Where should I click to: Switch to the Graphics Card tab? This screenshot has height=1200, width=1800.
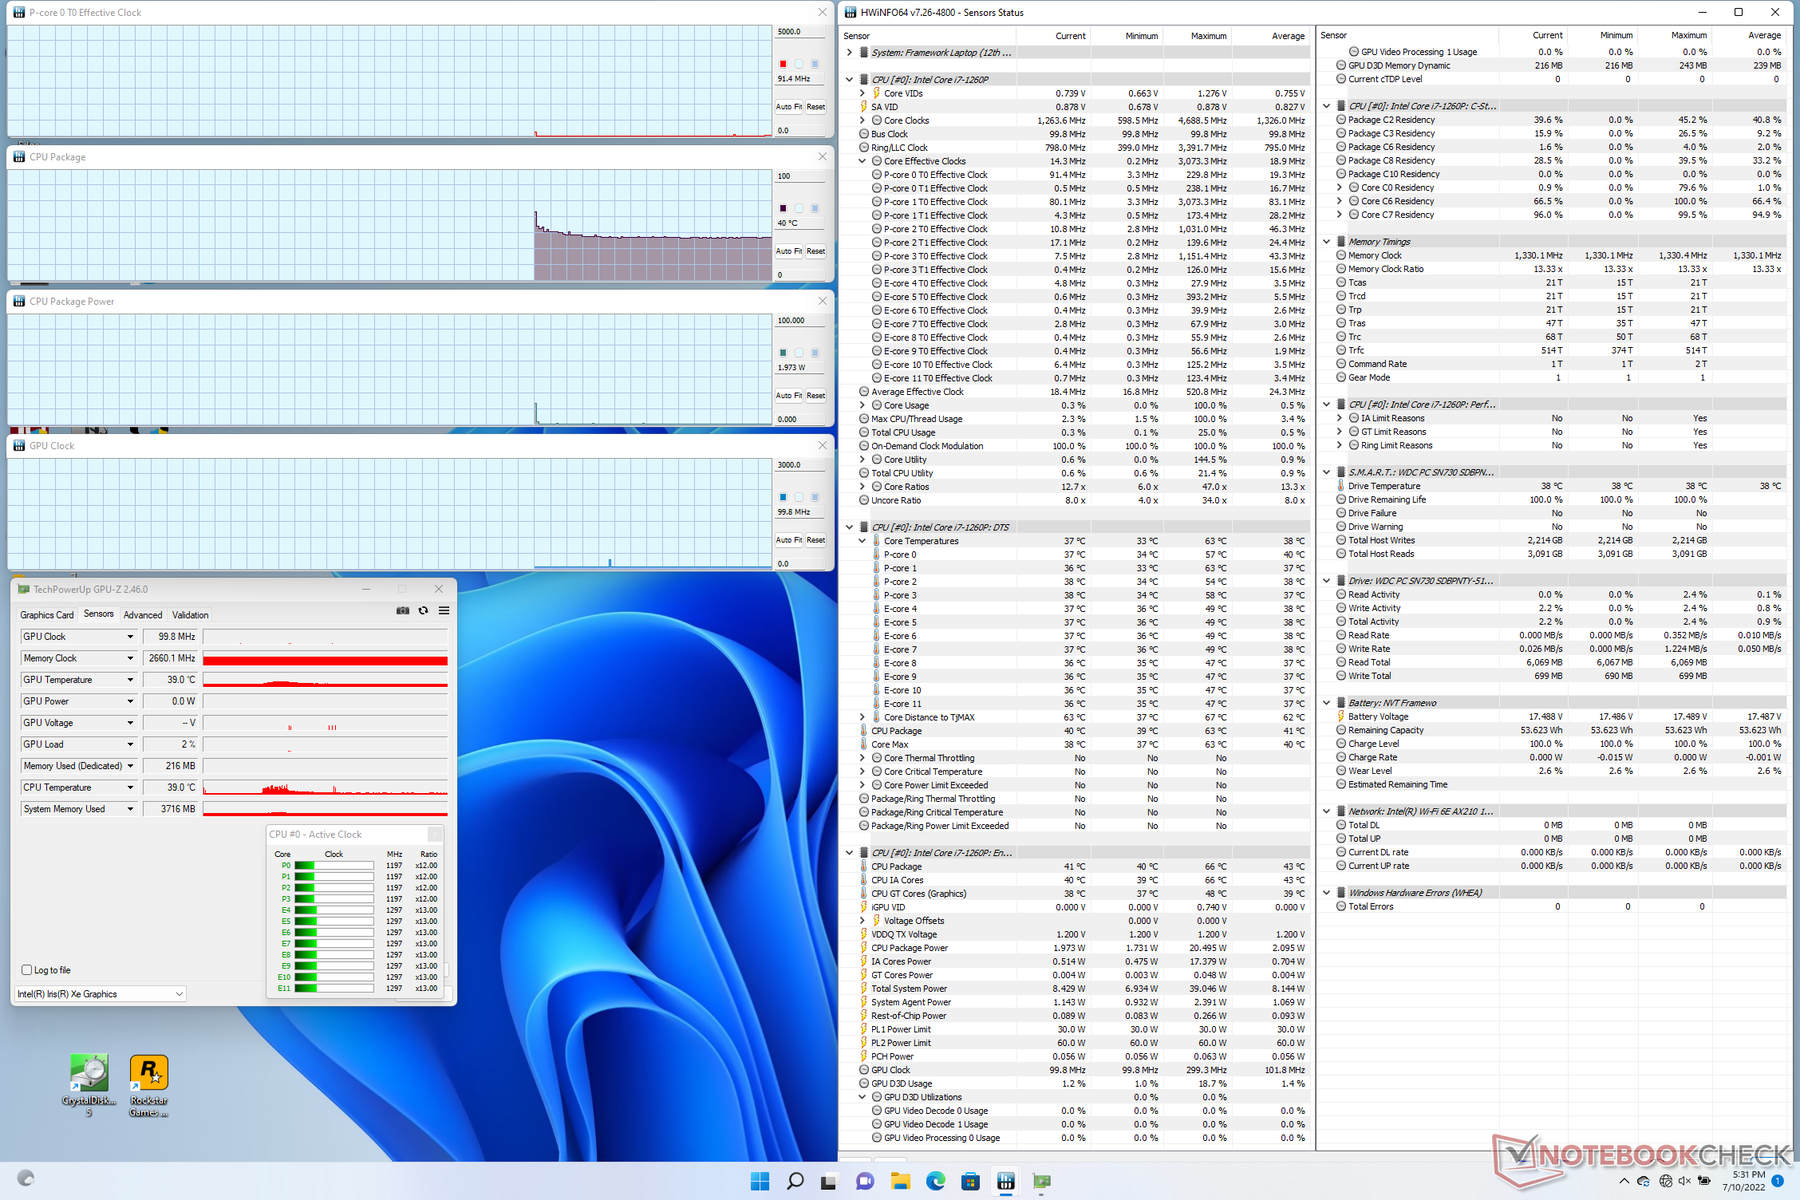47,615
